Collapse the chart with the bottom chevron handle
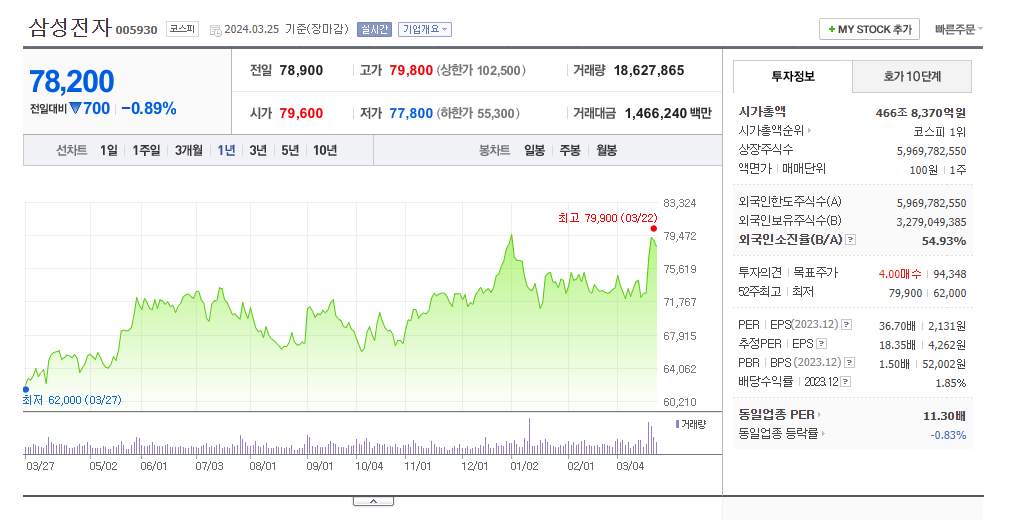This screenshot has width=1013, height=520. pos(373,501)
